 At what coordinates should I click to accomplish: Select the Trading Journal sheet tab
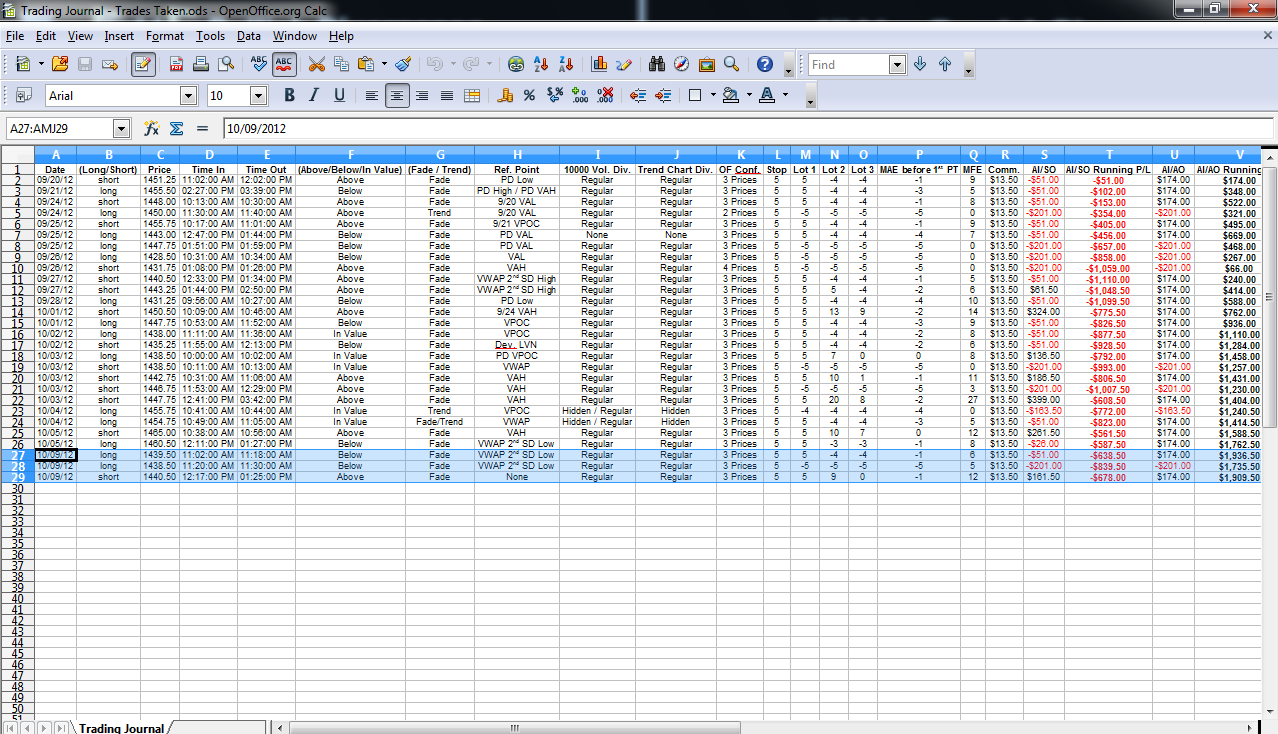coord(121,728)
